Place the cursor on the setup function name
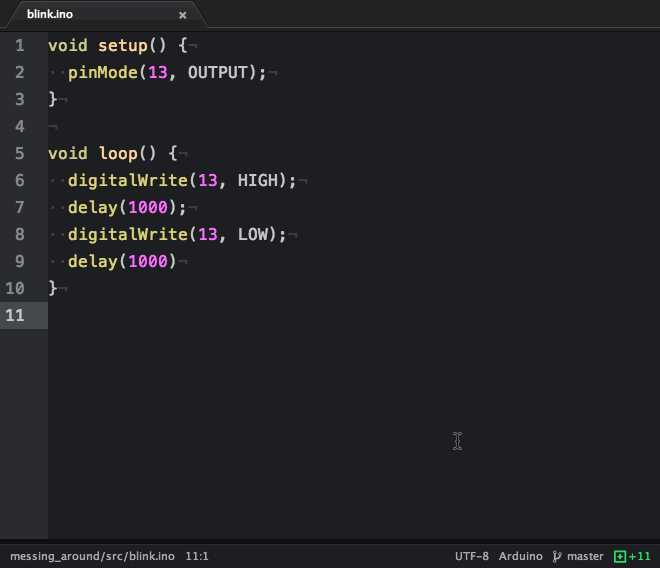The height and width of the screenshot is (568, 660). point(122,45)
